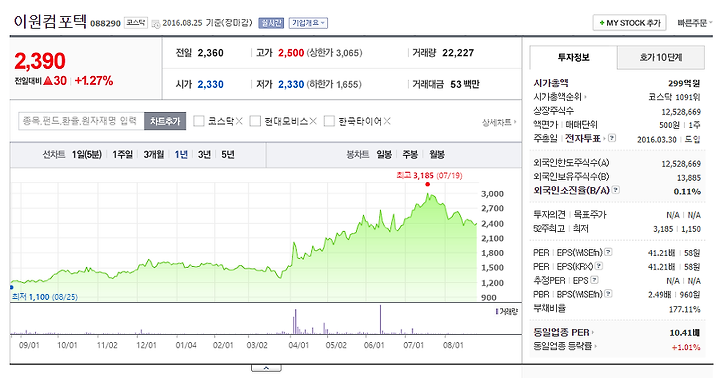Open the 상세차트 link
The width and height of the screenshot is (720, 378).
click(499, 122)
